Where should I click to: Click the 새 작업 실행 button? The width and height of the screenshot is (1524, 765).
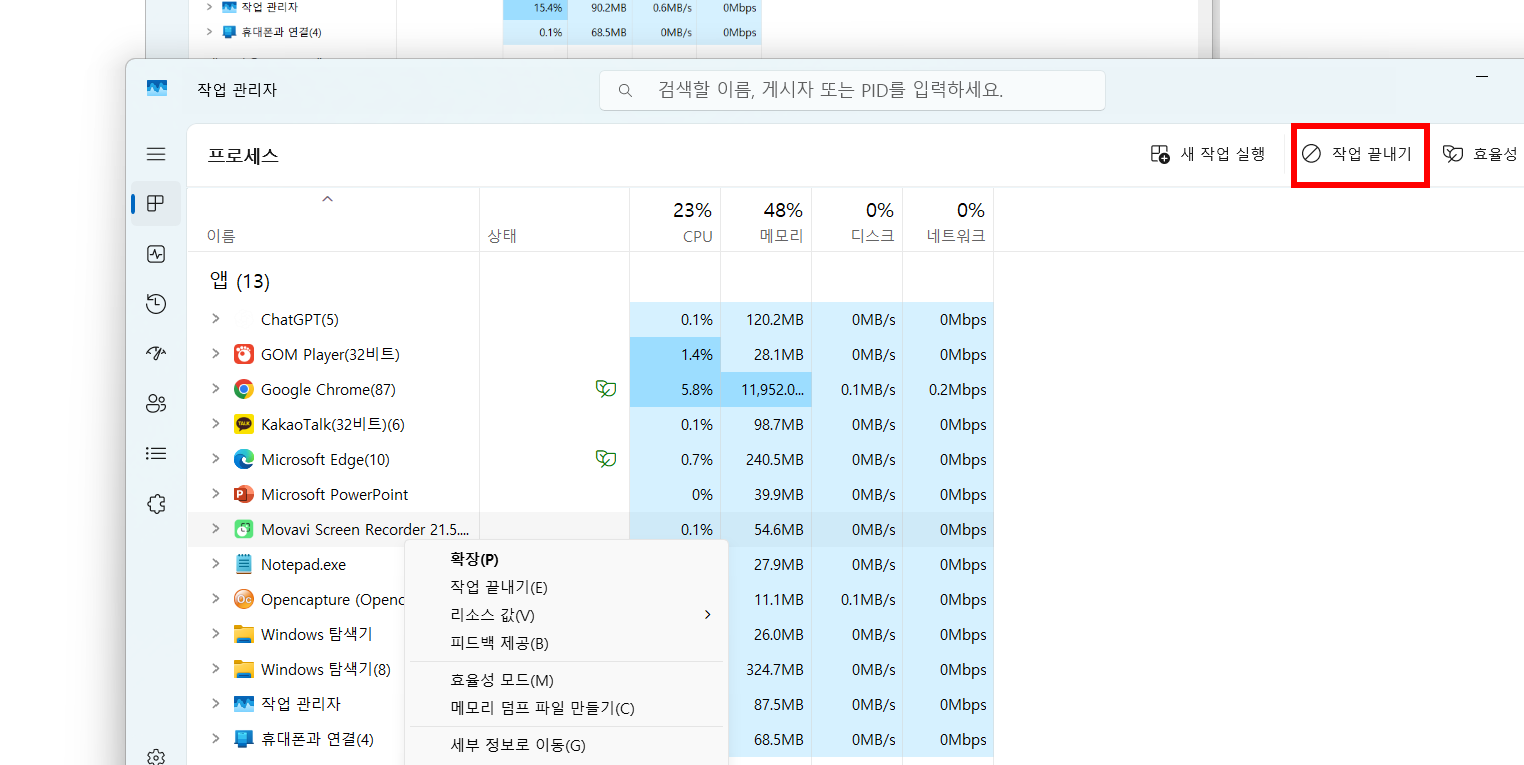(x=1208, y=154)
